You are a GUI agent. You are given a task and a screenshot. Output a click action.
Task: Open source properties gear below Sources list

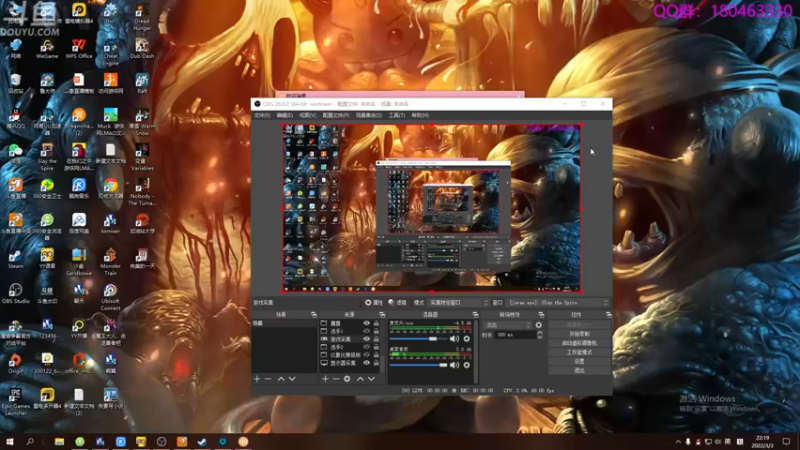347,379
